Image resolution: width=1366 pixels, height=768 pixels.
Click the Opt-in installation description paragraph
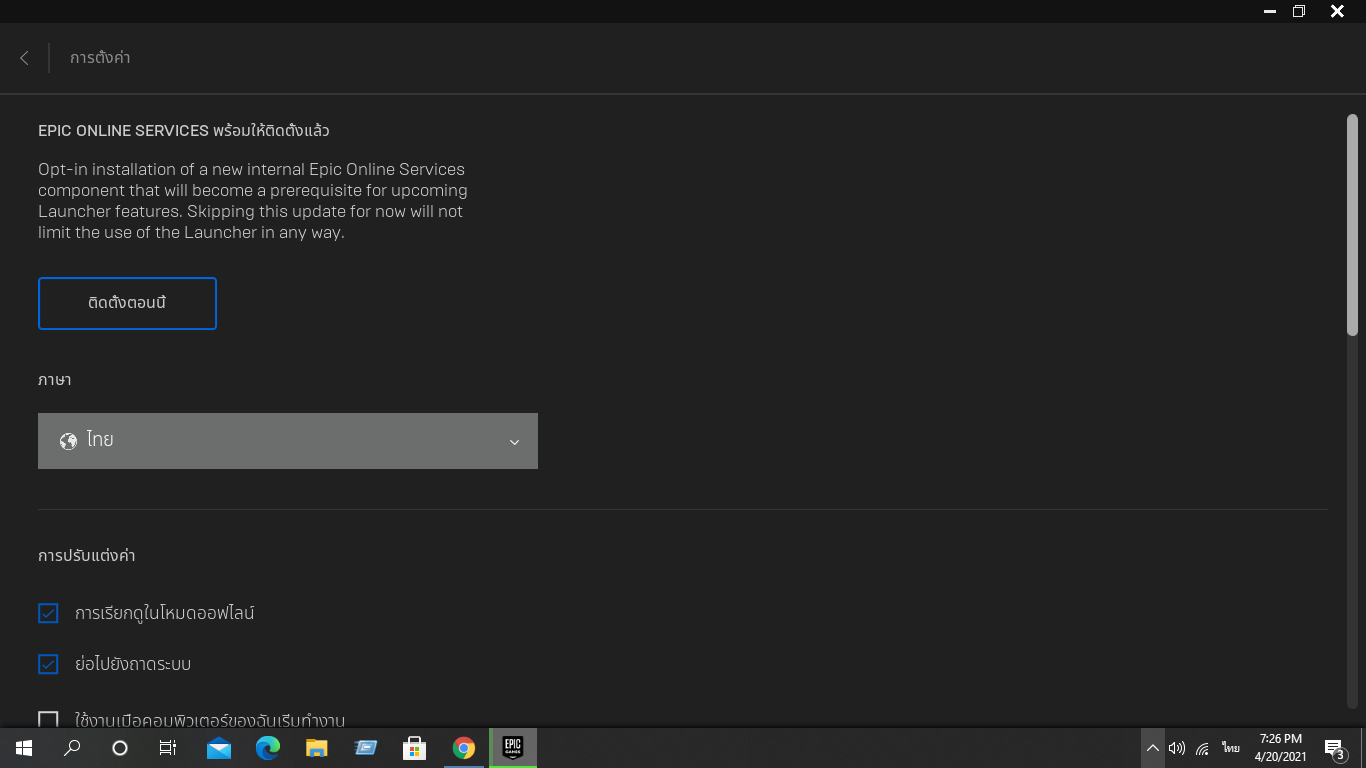point(253,201)
